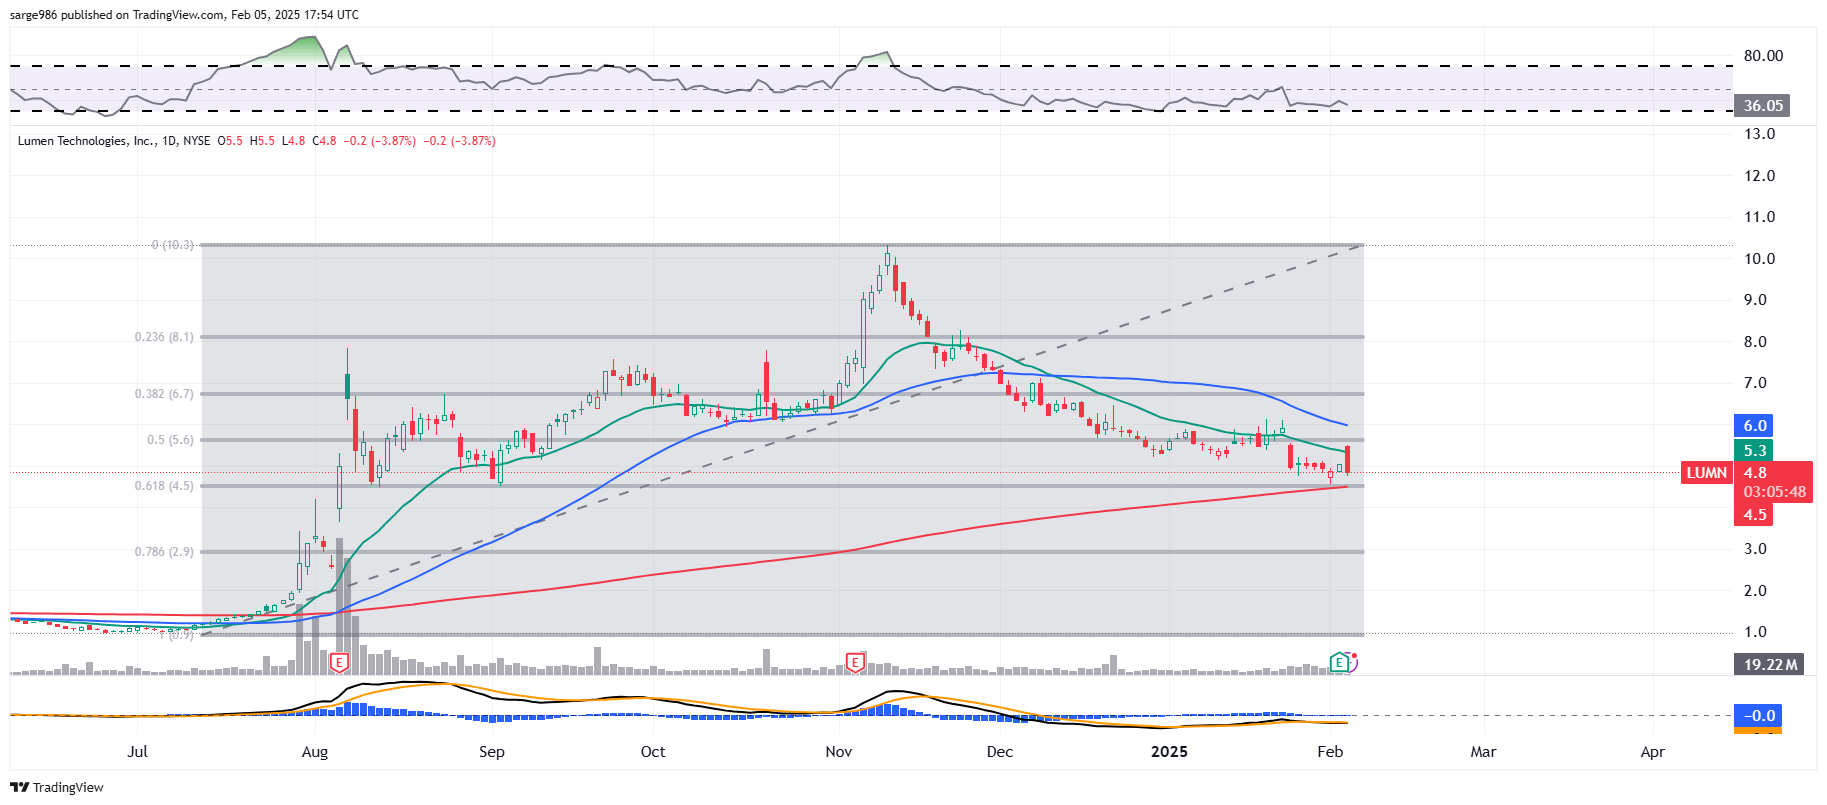
Task: Click the November earnings E marker
Action: click(x=855, y=662)
